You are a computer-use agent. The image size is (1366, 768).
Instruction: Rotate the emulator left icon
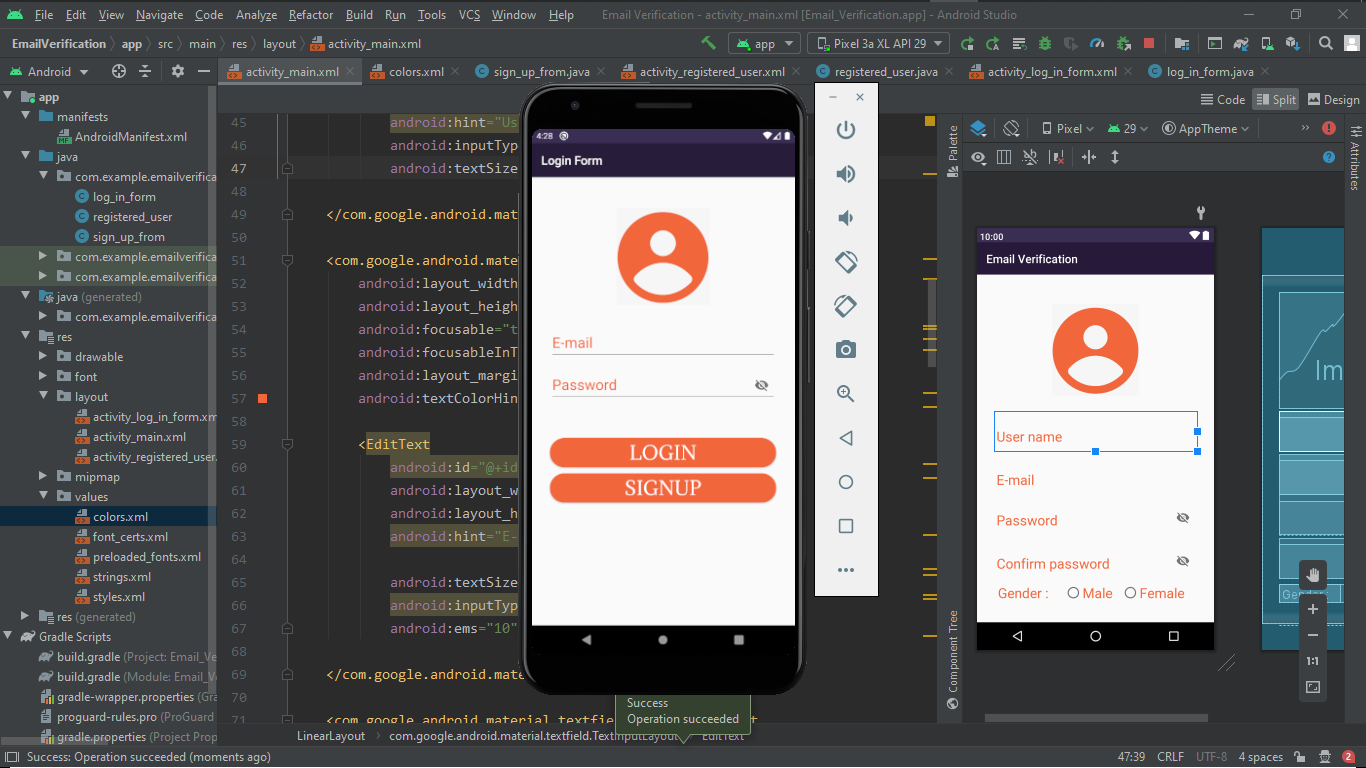pyautogui.click(x=846, y=262)
